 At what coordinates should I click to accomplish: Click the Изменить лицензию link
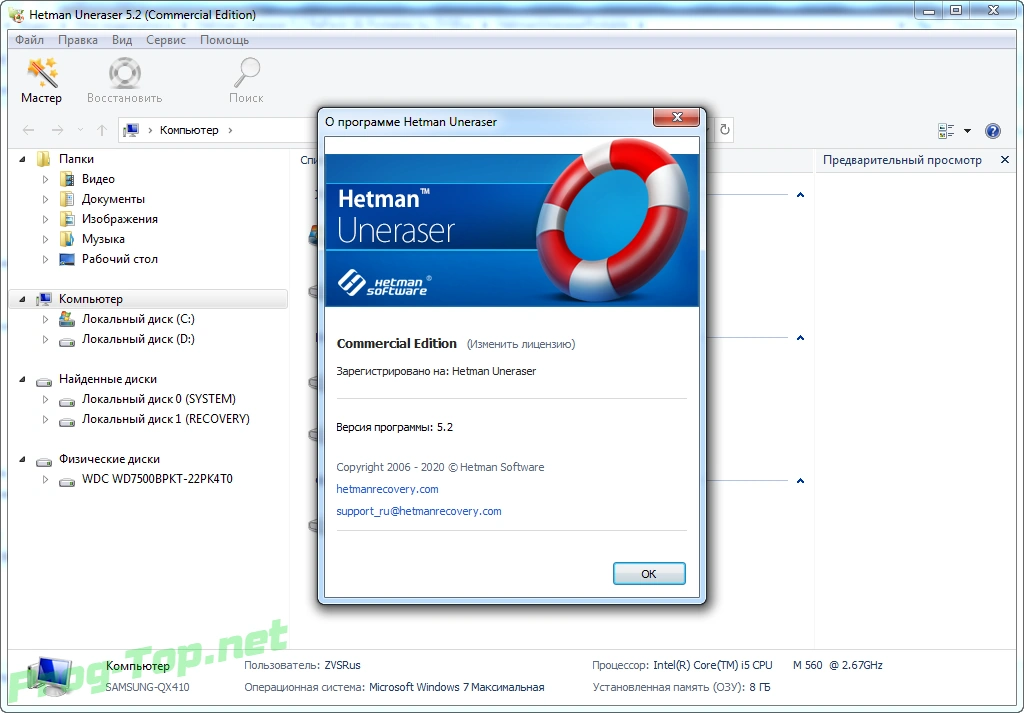(x=520, y=344)
